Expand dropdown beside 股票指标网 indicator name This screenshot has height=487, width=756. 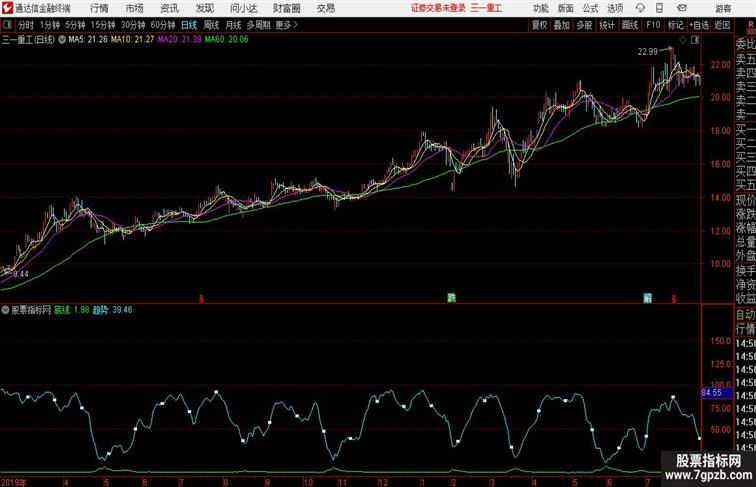point(5,310)
